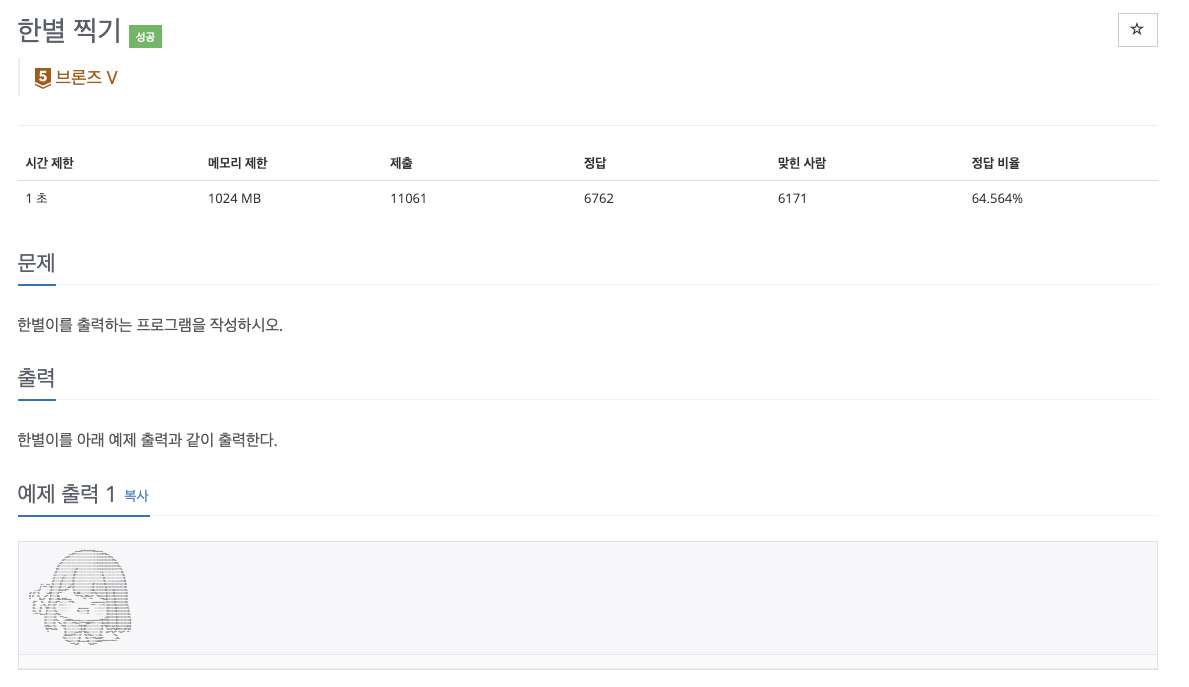Click the 제출 column header
This screenshot has width=1189, height=687.
pos(402,163)
